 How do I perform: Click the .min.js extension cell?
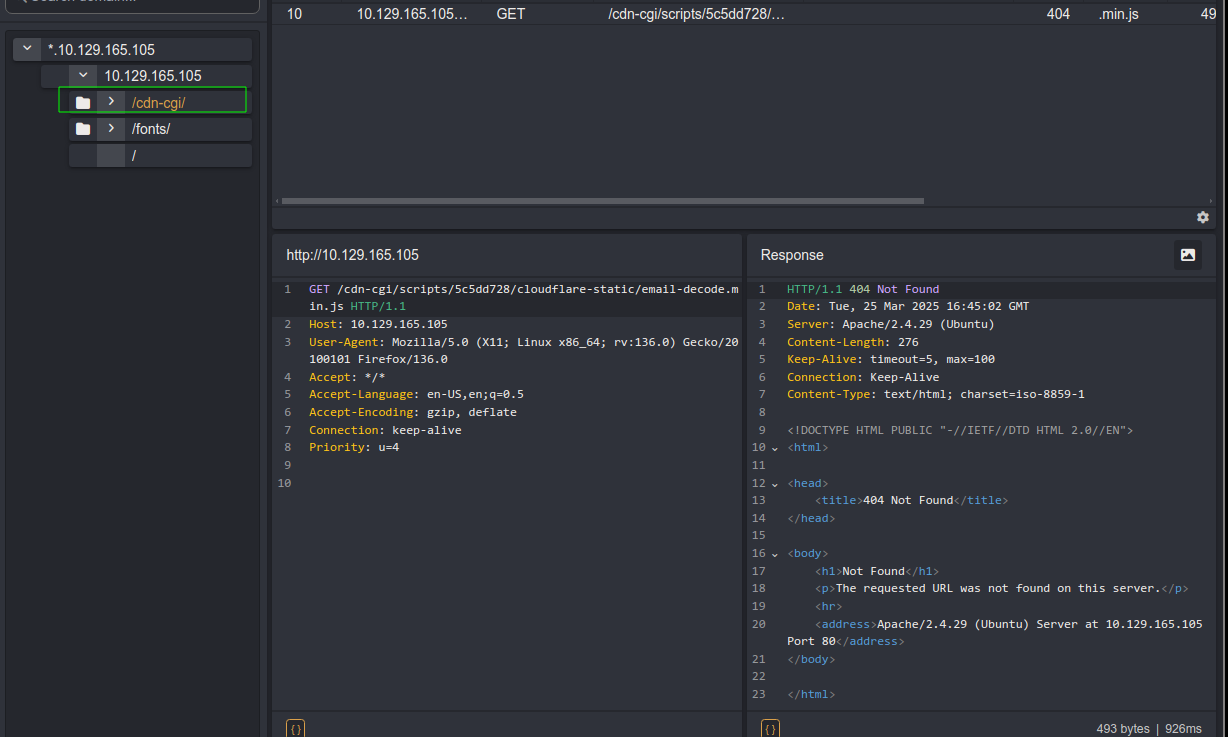pyautogui.click(x=1118, y=14)
